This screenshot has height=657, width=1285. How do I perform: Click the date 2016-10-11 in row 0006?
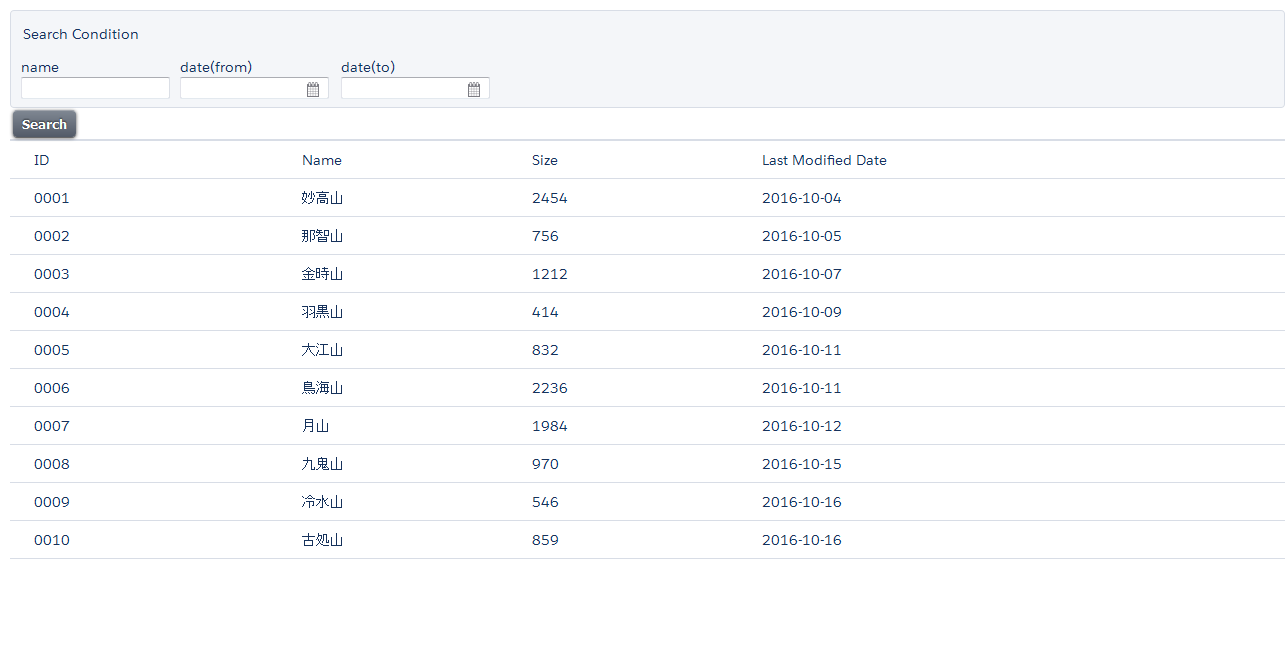(x=802, y=388)
